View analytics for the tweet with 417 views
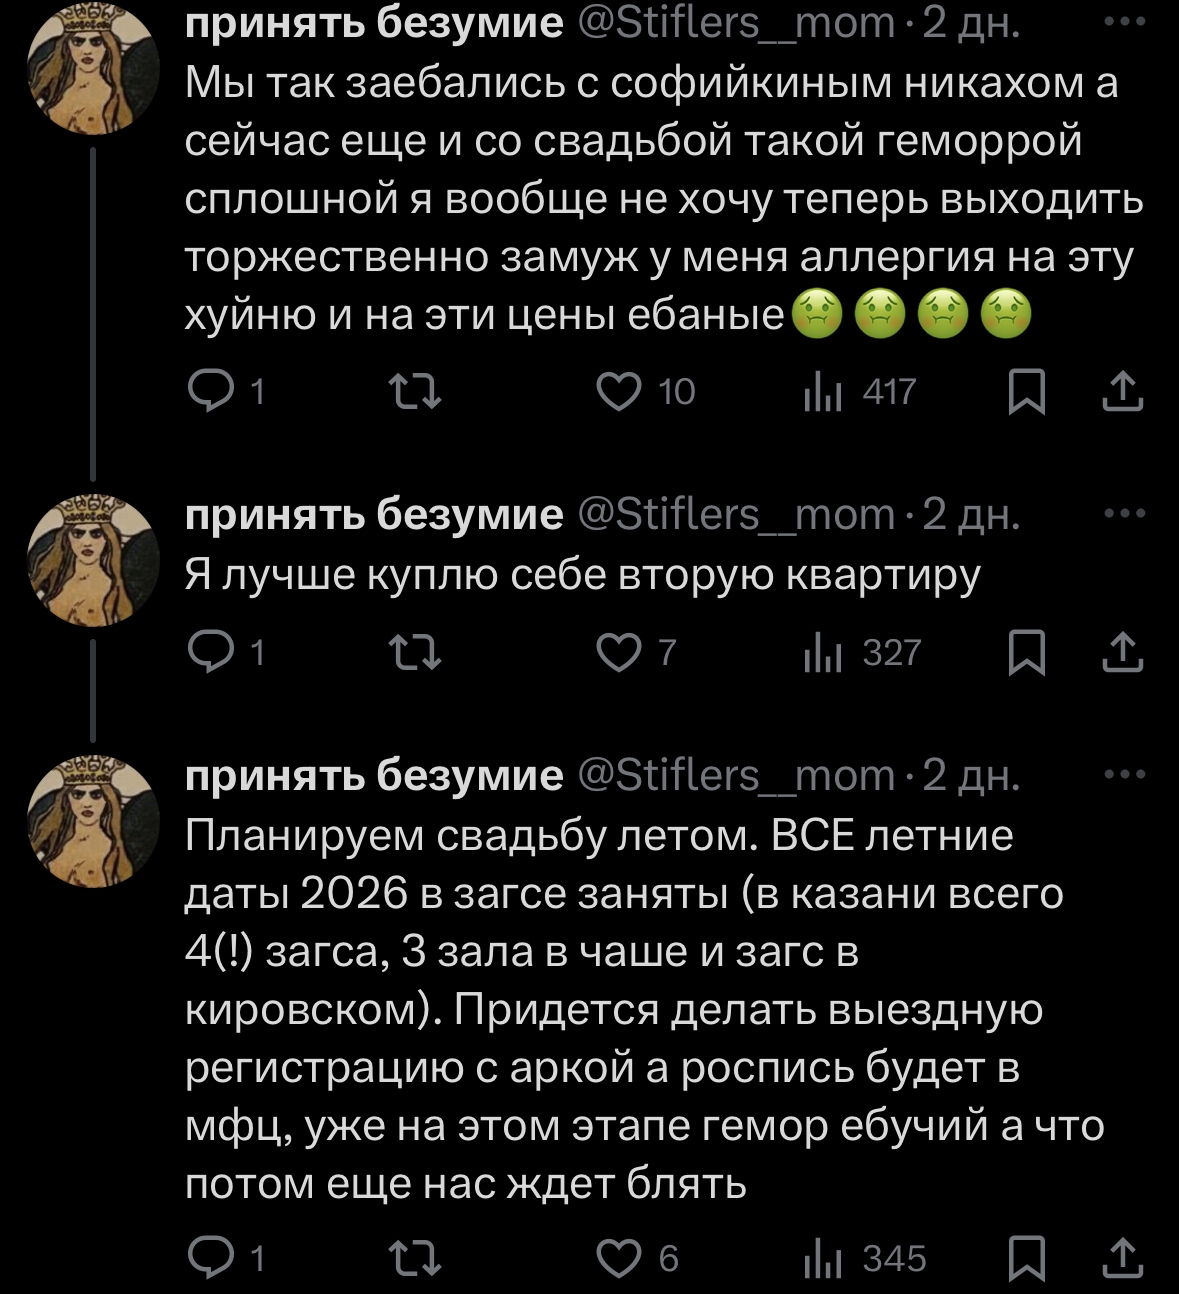The width and height of the screenshot is (1179, 1294). (822, 391)
